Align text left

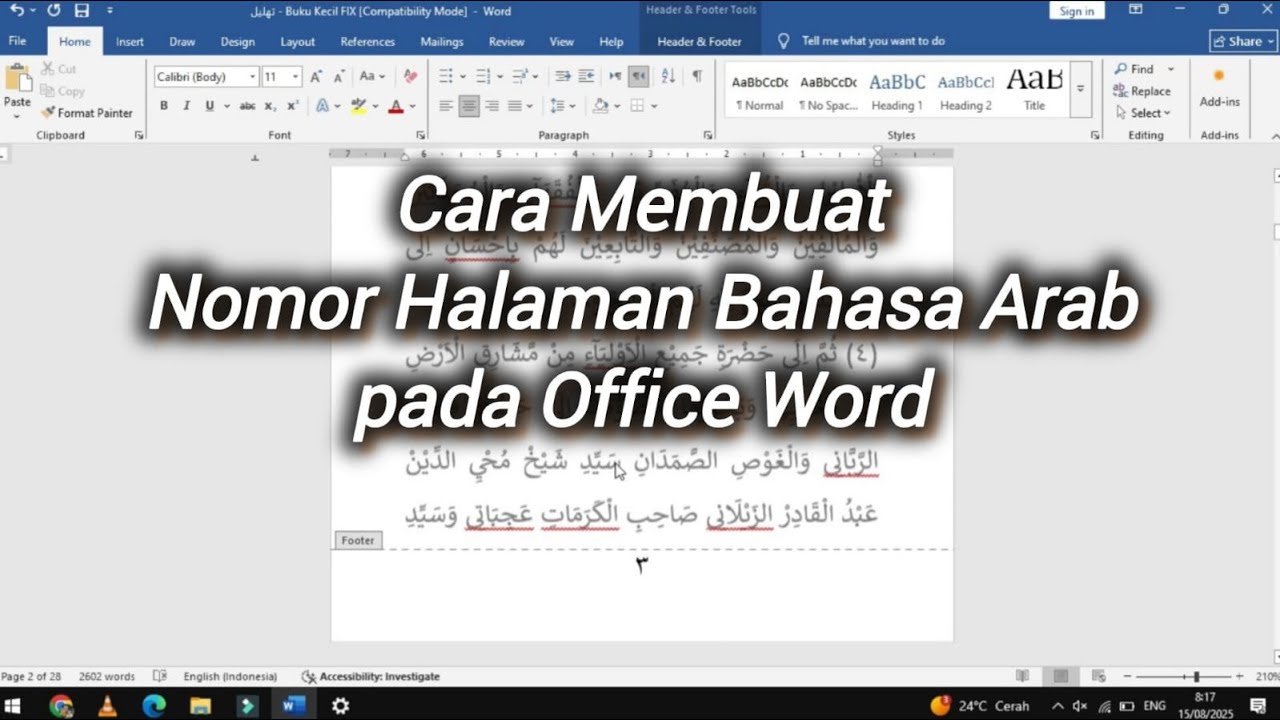coord(446,106)
